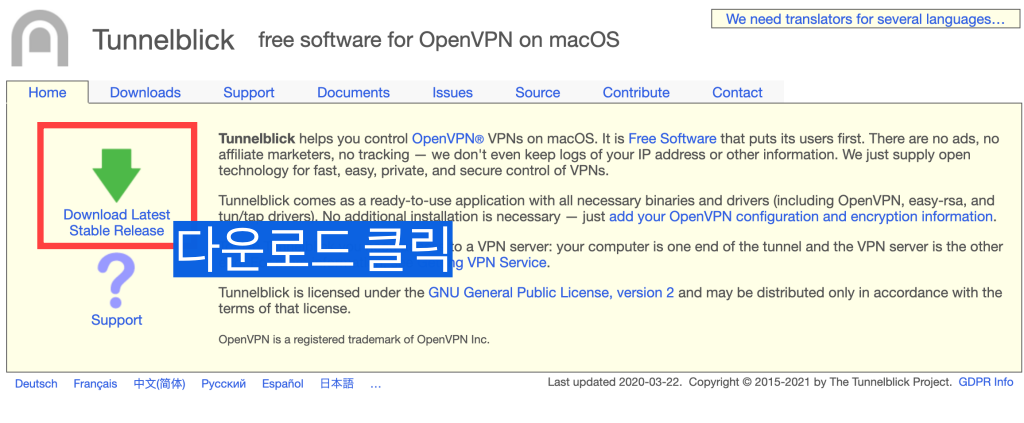Click the Support link under question mark

[x=117, y=320]
